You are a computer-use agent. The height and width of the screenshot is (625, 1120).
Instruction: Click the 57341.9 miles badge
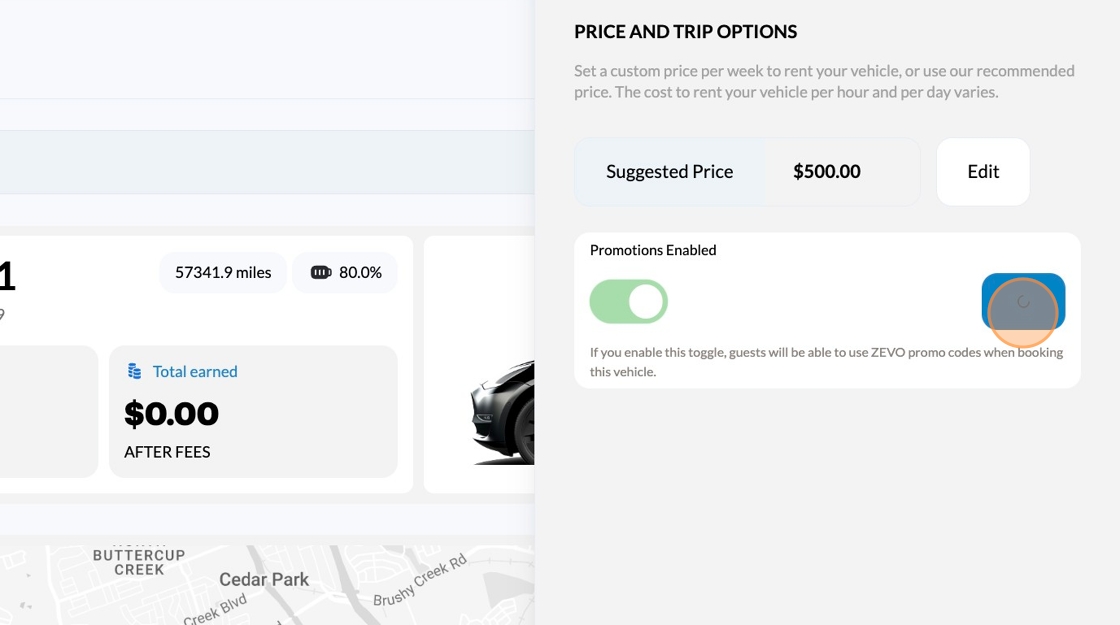[223, 272]
